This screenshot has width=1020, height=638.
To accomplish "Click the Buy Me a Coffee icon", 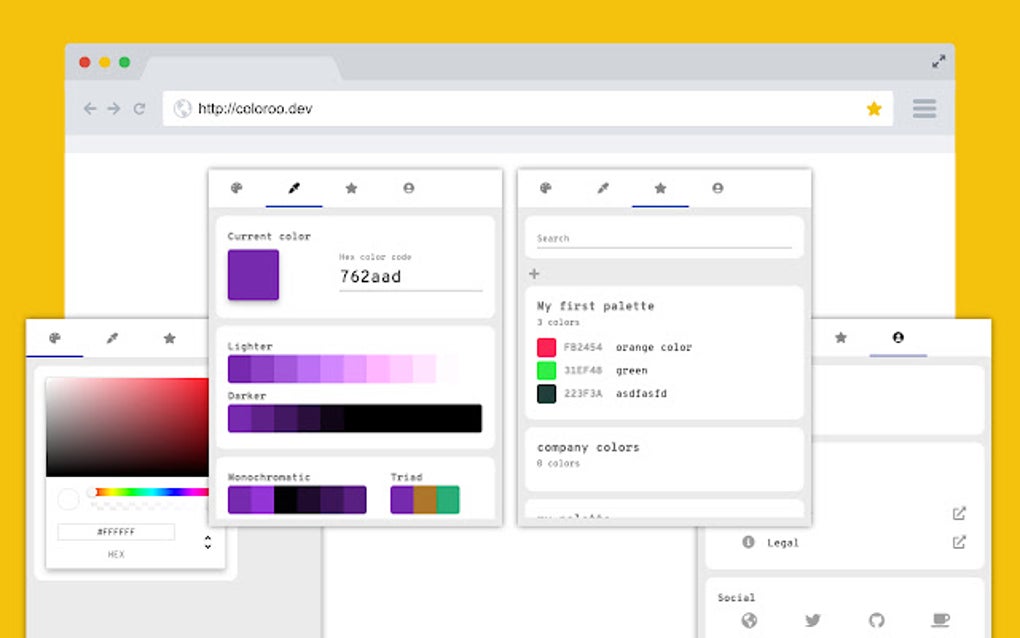I will (940, 620).
